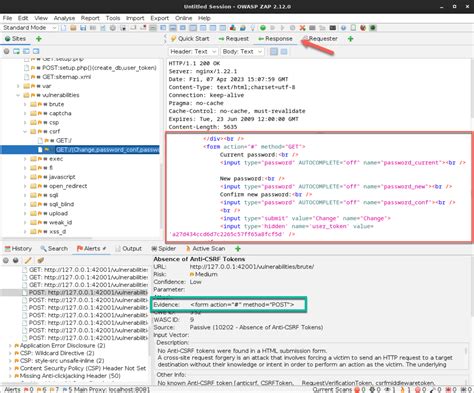Screen dimensions: 474x393
Task: Click the dark green circle at toolbar end
Action: [373, 28]
